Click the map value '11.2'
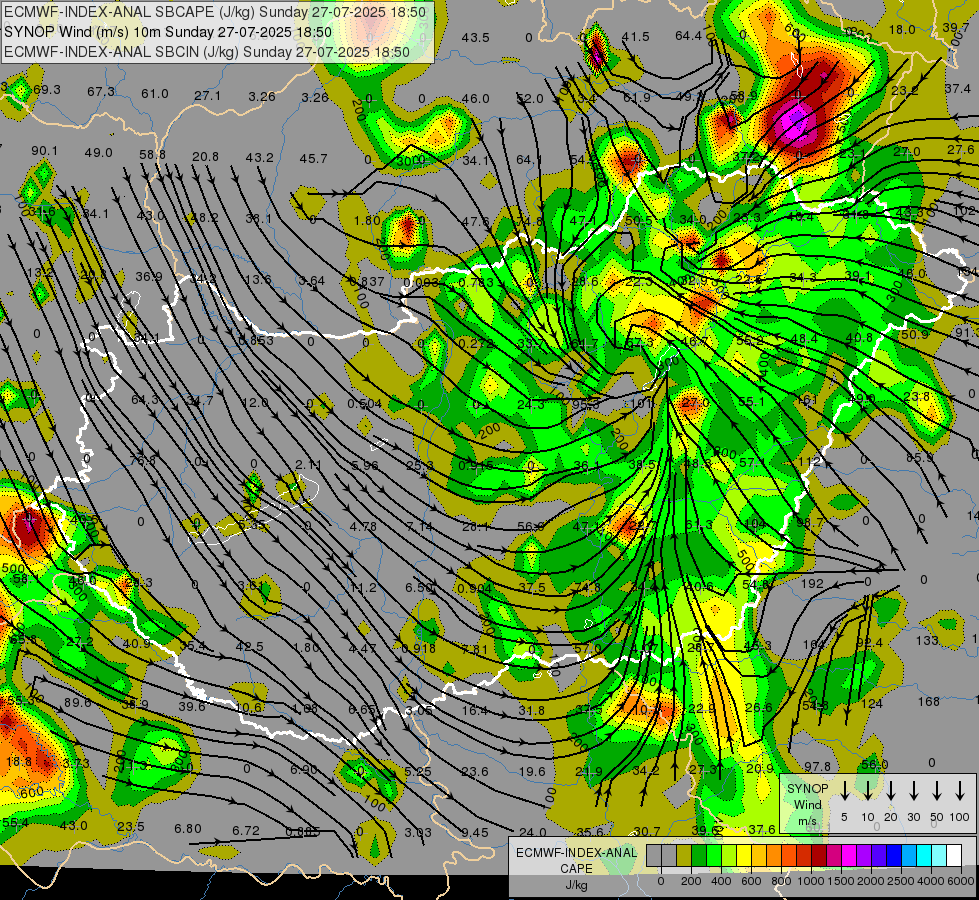The height and width of the screenshot is (900, 979). (x=363, y=587)
